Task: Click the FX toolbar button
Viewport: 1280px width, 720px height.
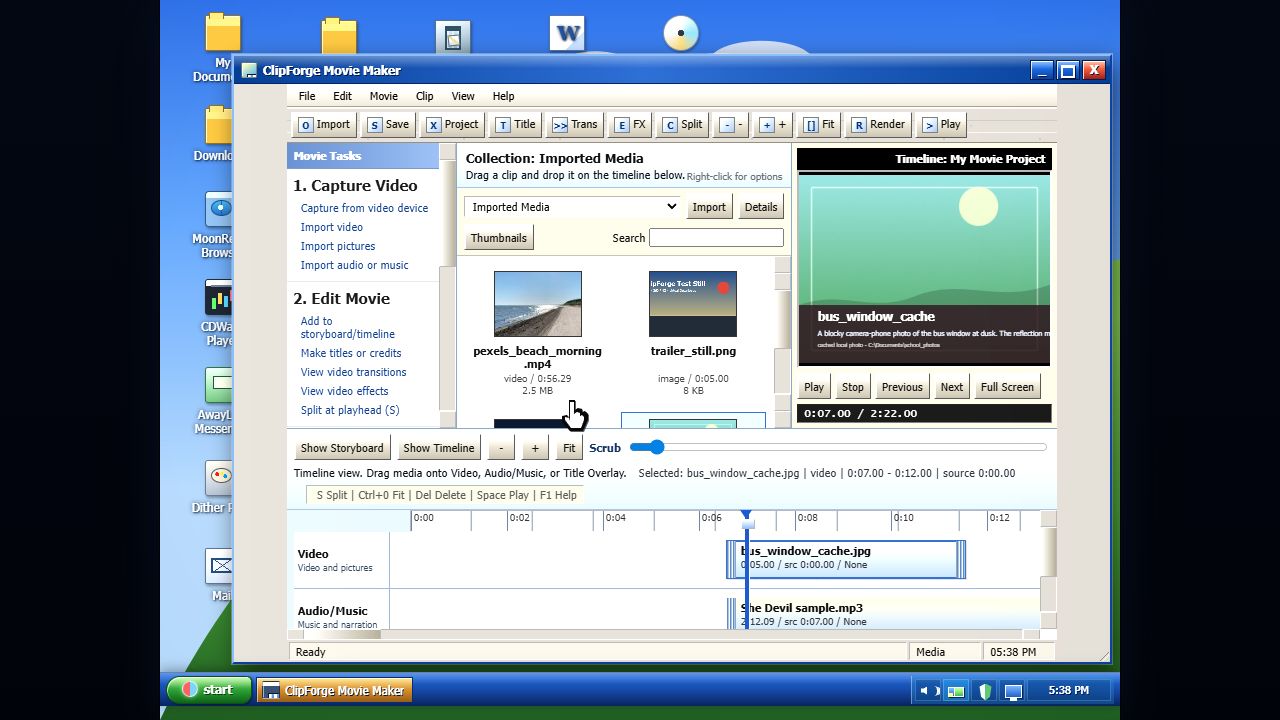Action: click(630, 125)
